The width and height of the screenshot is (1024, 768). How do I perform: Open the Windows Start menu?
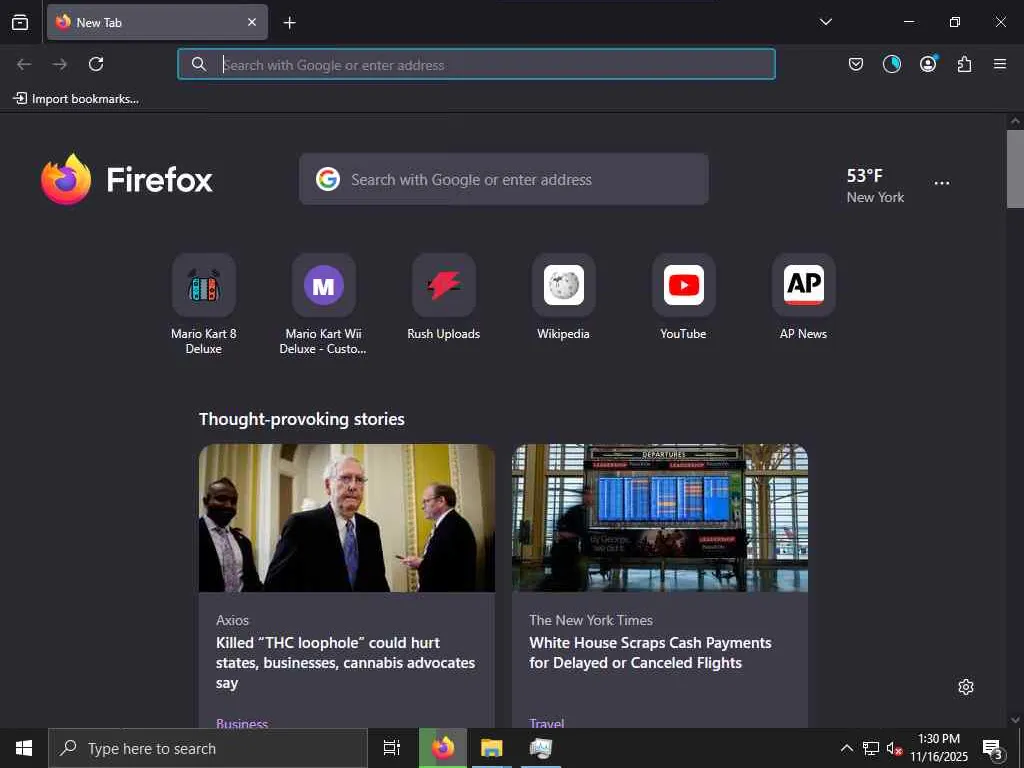[x=24, y=748]
